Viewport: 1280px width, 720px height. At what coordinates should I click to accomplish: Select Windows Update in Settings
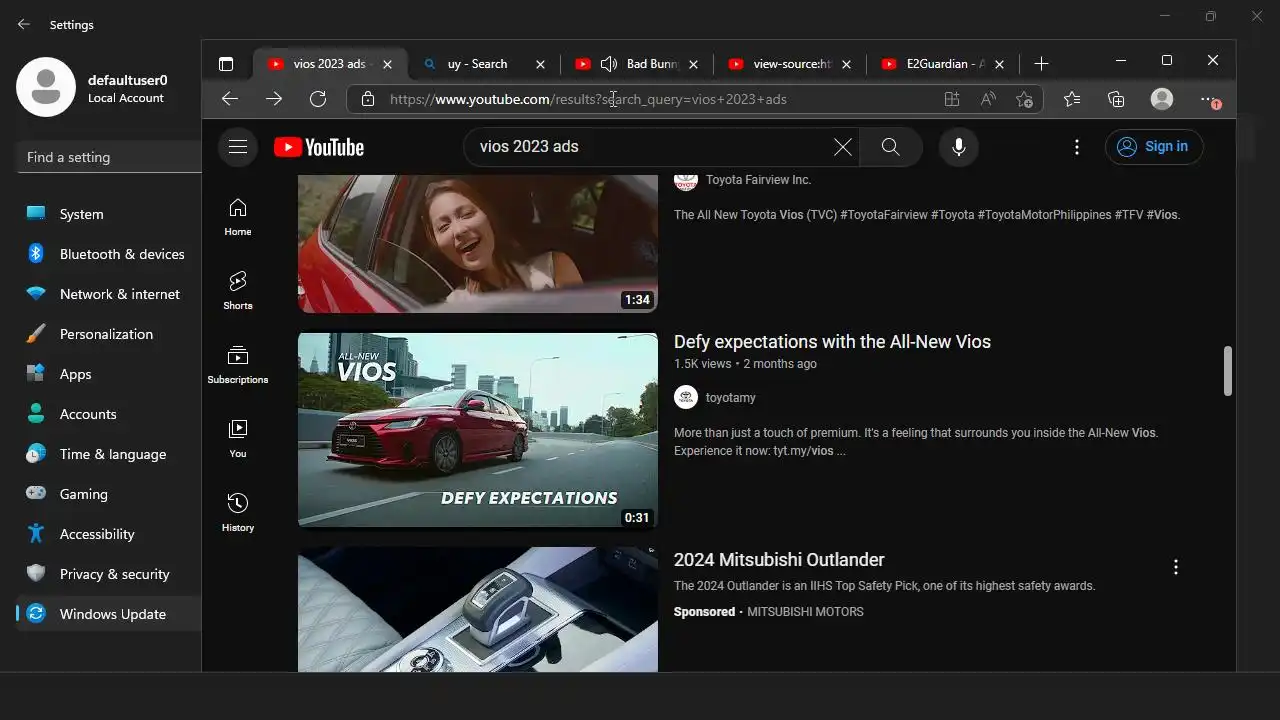[109, 614]
